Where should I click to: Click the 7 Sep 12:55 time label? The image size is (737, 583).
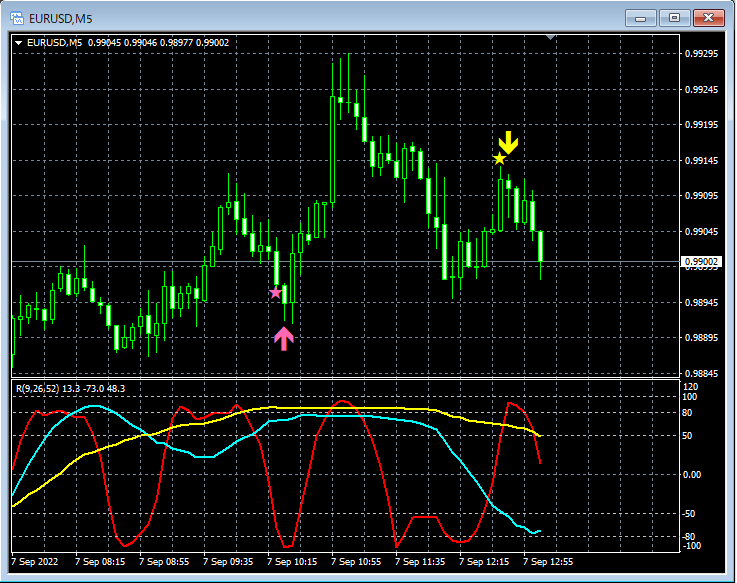coord(548,562)
